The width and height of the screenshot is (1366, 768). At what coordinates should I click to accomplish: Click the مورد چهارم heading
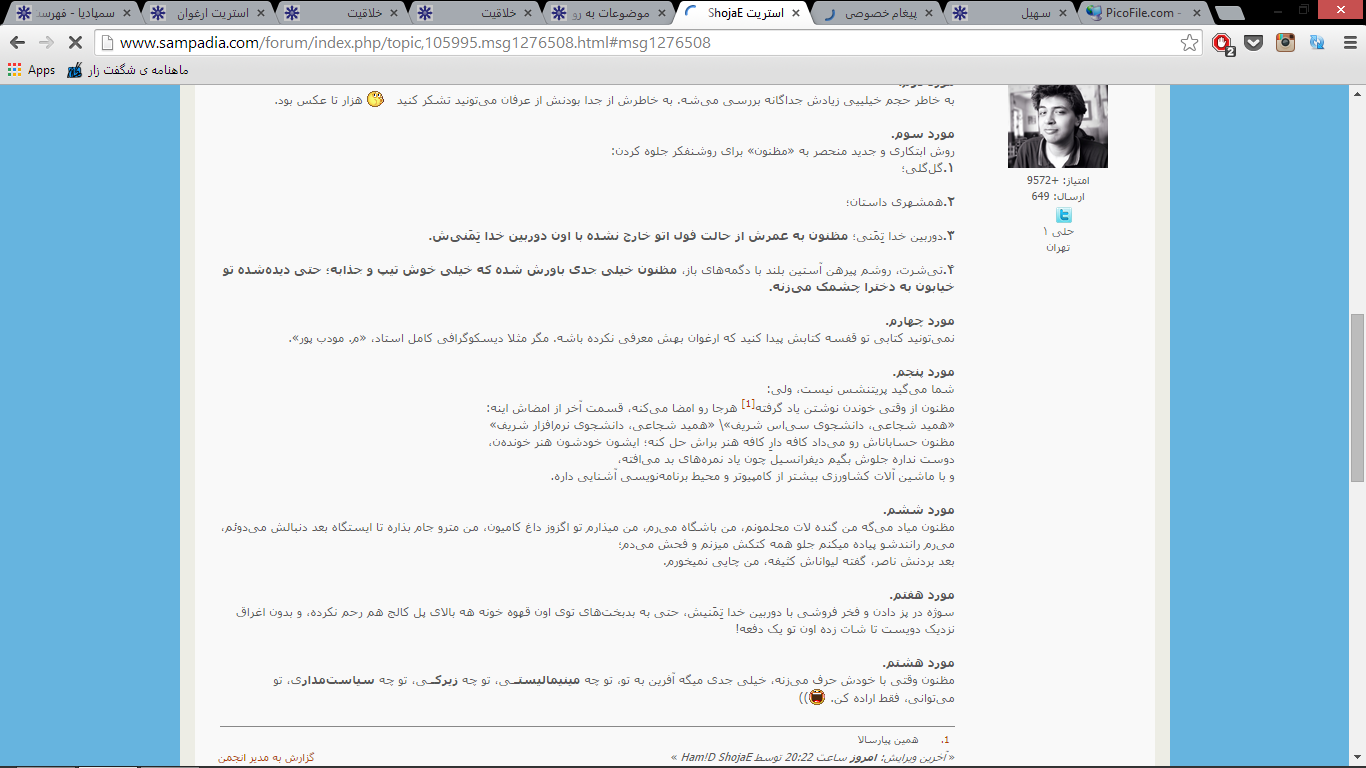click(920, 321)
